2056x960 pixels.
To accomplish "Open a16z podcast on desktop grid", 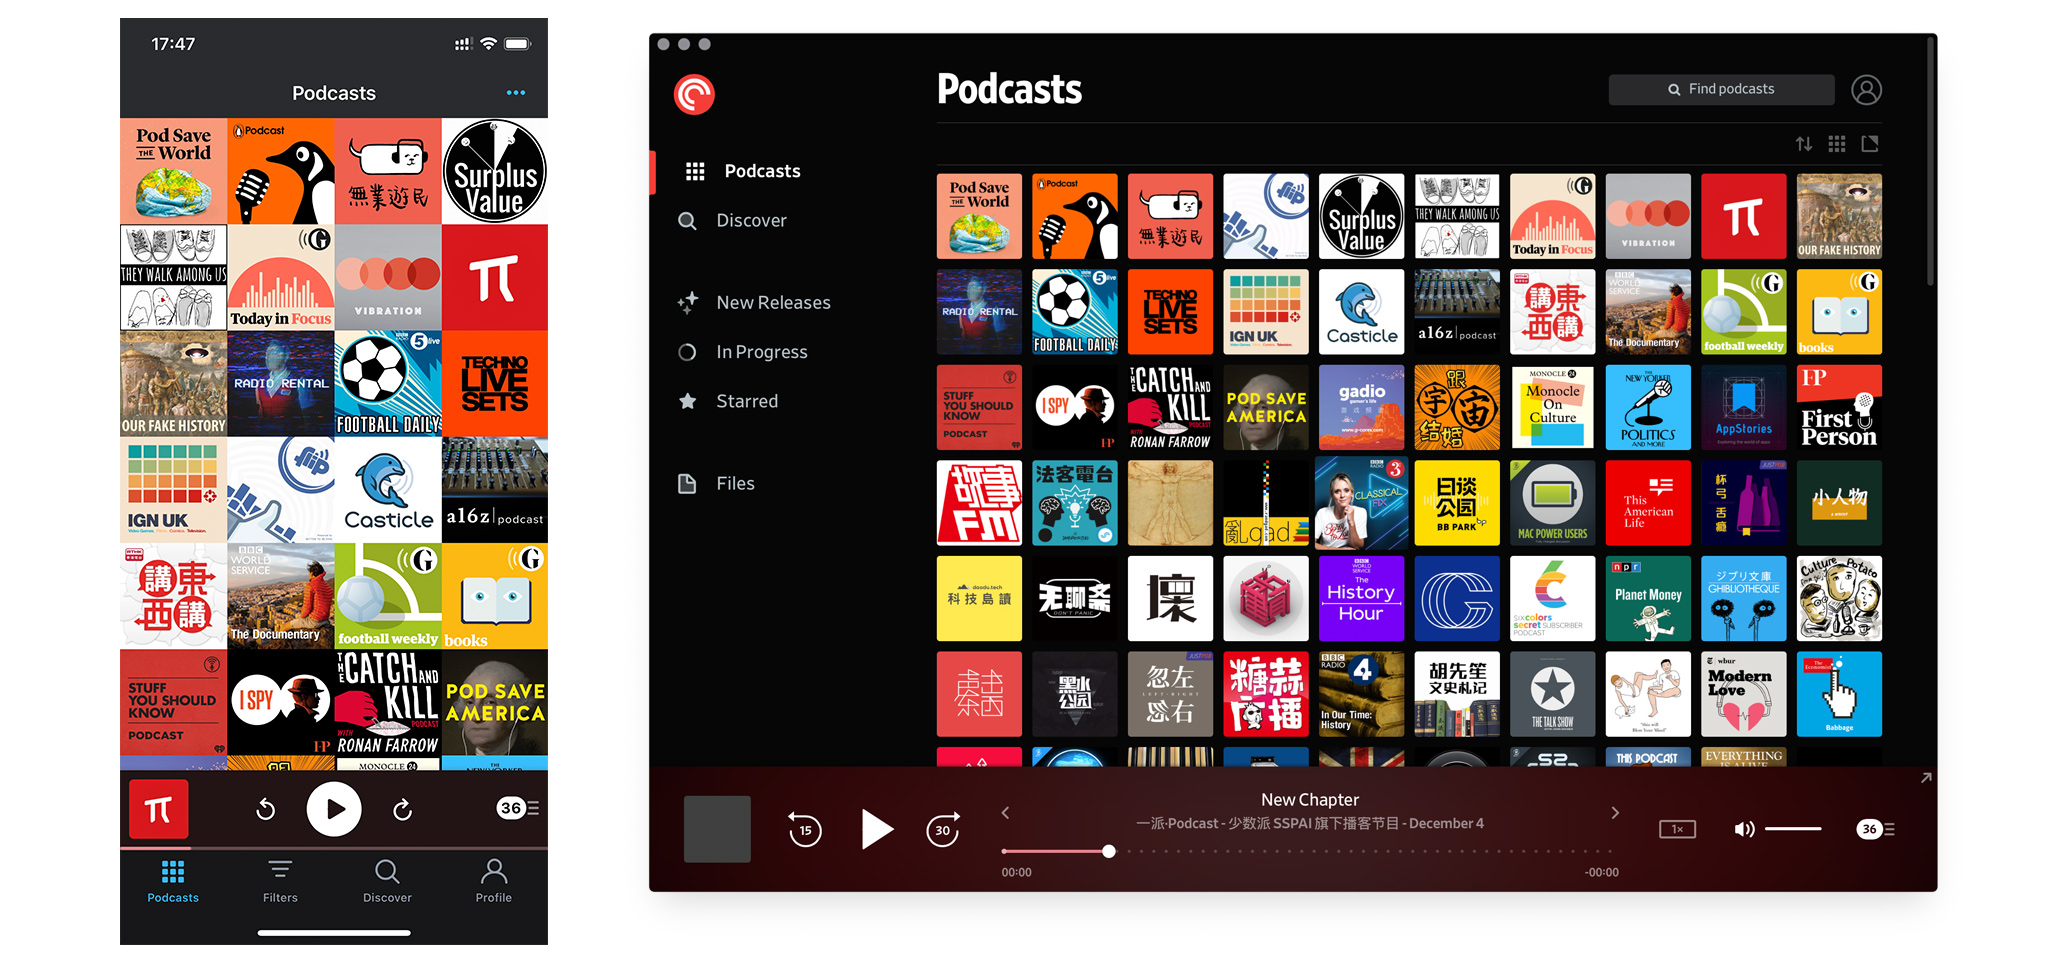I will [1457, 312].
